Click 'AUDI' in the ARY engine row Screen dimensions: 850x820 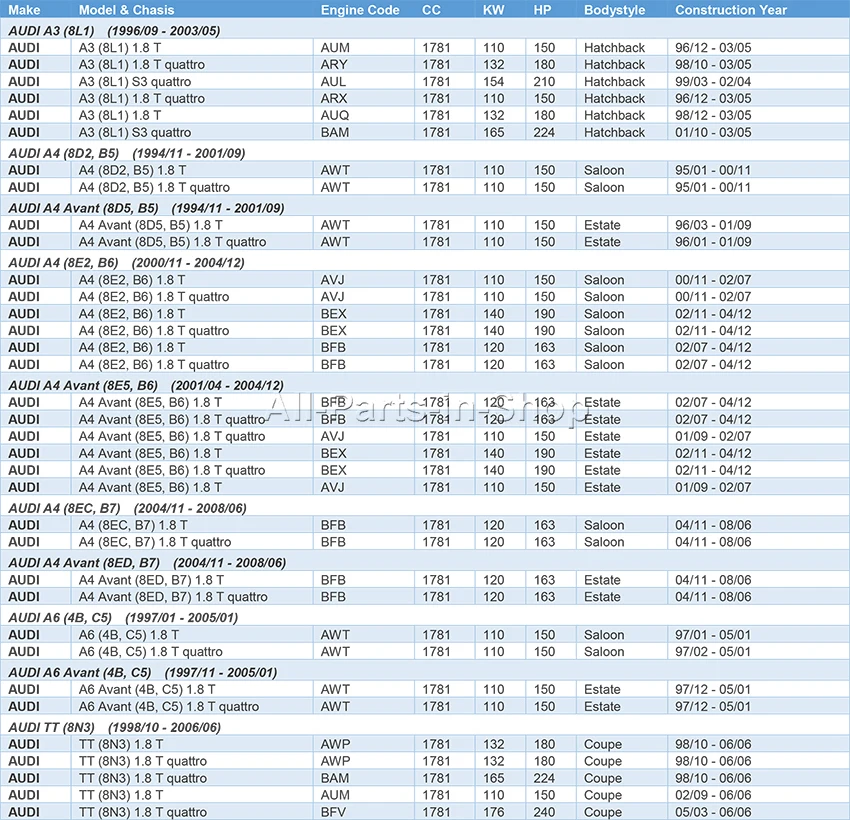(x=24, y=64)
